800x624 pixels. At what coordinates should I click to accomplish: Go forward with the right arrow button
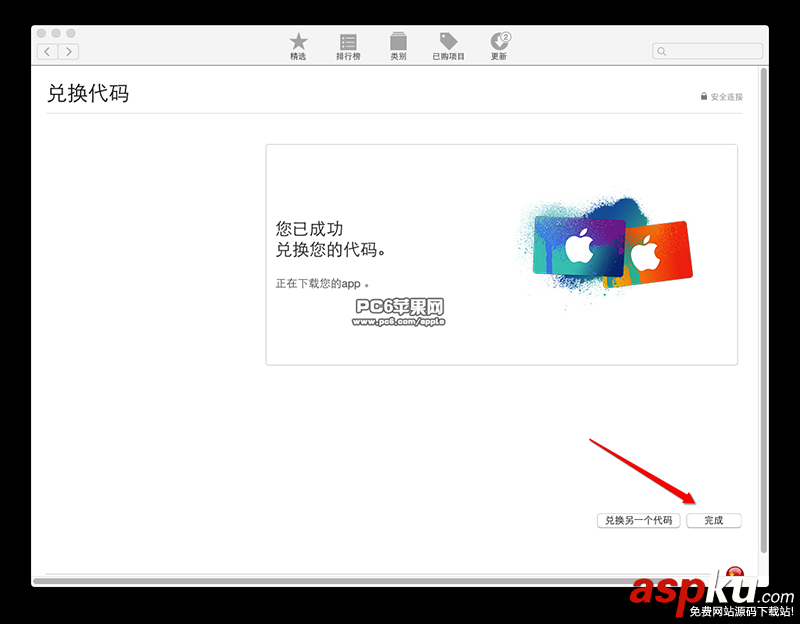point(68,52)
